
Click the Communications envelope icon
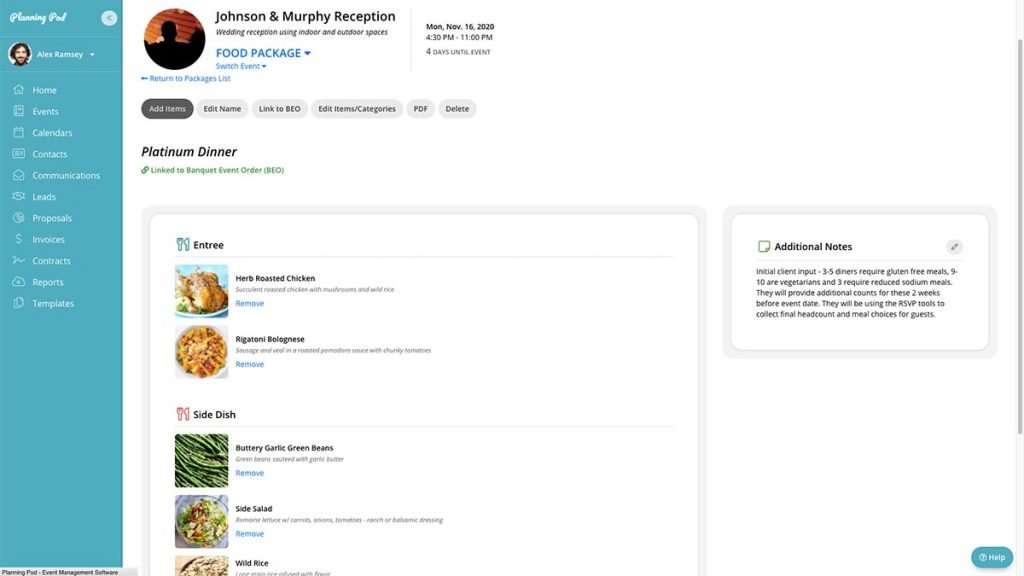click(x=18, y=175)
